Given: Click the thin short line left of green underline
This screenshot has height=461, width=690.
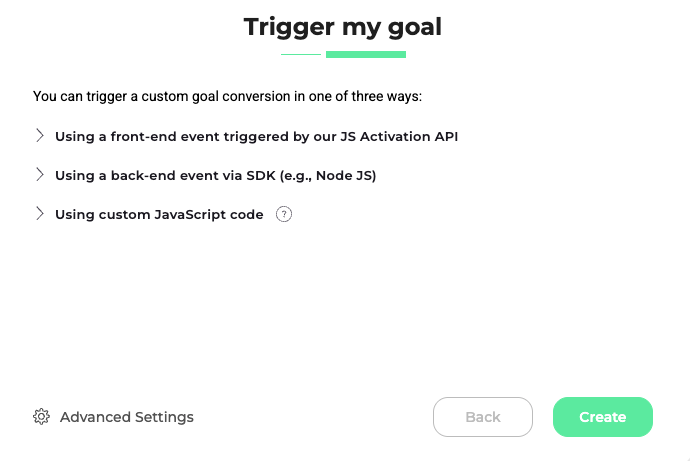Looking at the screenshot, I should [301, 54].
